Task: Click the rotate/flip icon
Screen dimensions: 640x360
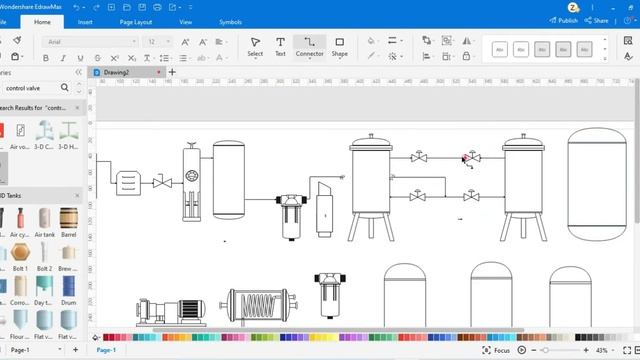Action: tap(467, 40)
